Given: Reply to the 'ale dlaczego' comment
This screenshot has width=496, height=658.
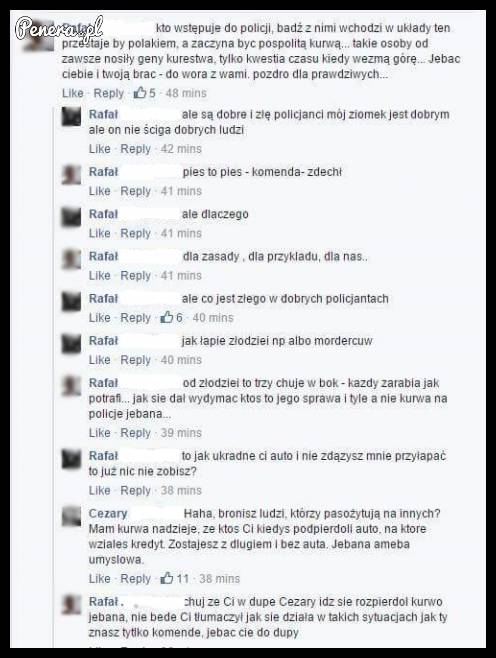Looking at the screenshot, I should click(136, 233).
